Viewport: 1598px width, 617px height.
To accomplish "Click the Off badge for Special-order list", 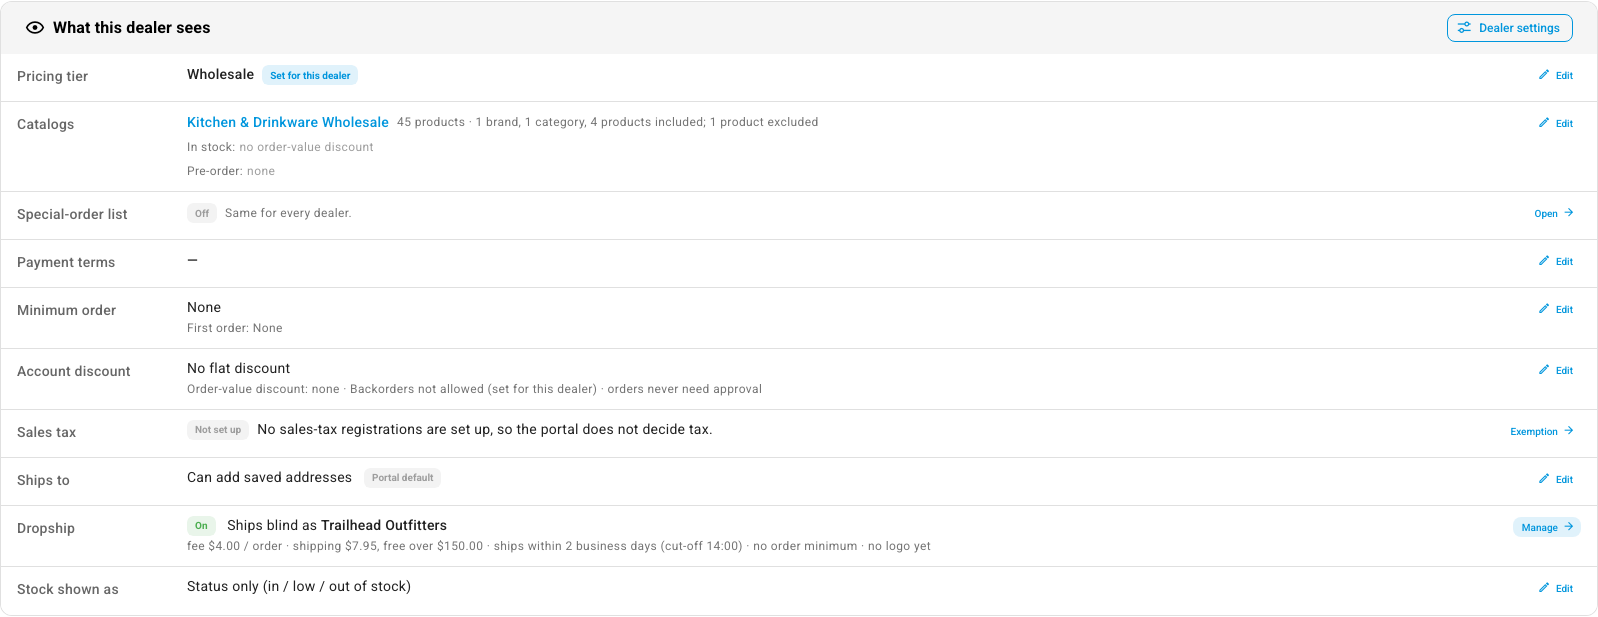I will pyautogui.click(x=202, y=213).
